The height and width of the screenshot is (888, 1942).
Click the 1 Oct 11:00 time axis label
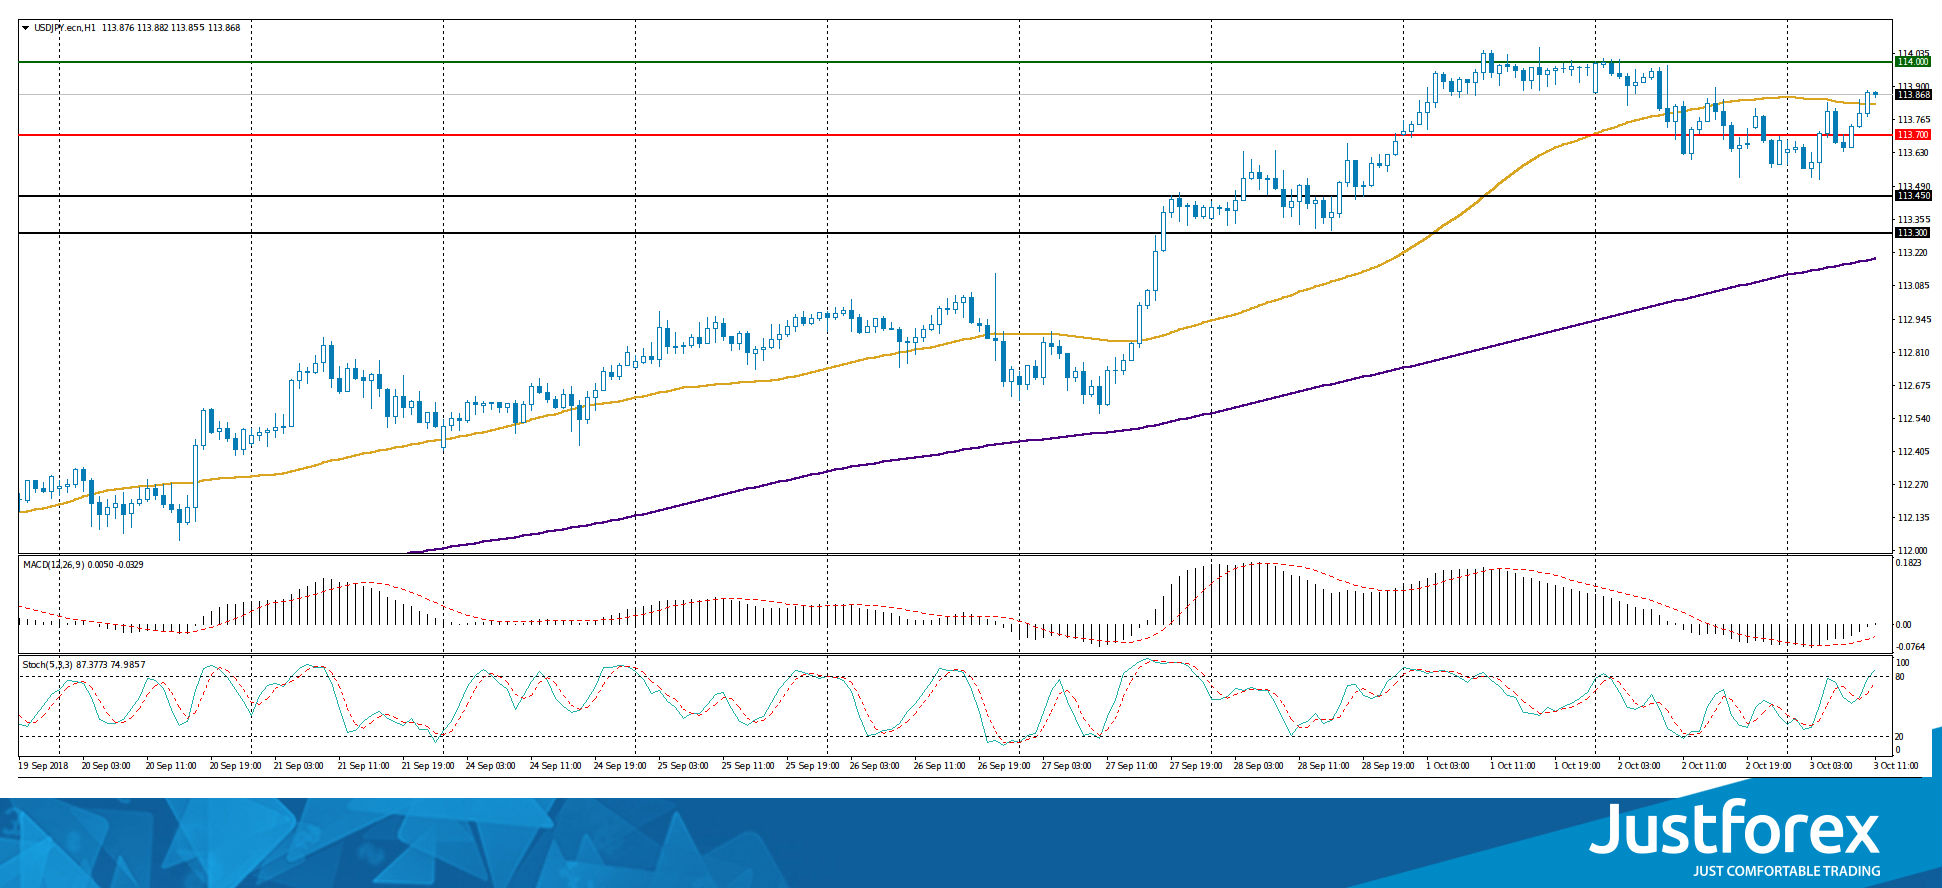1513,766
